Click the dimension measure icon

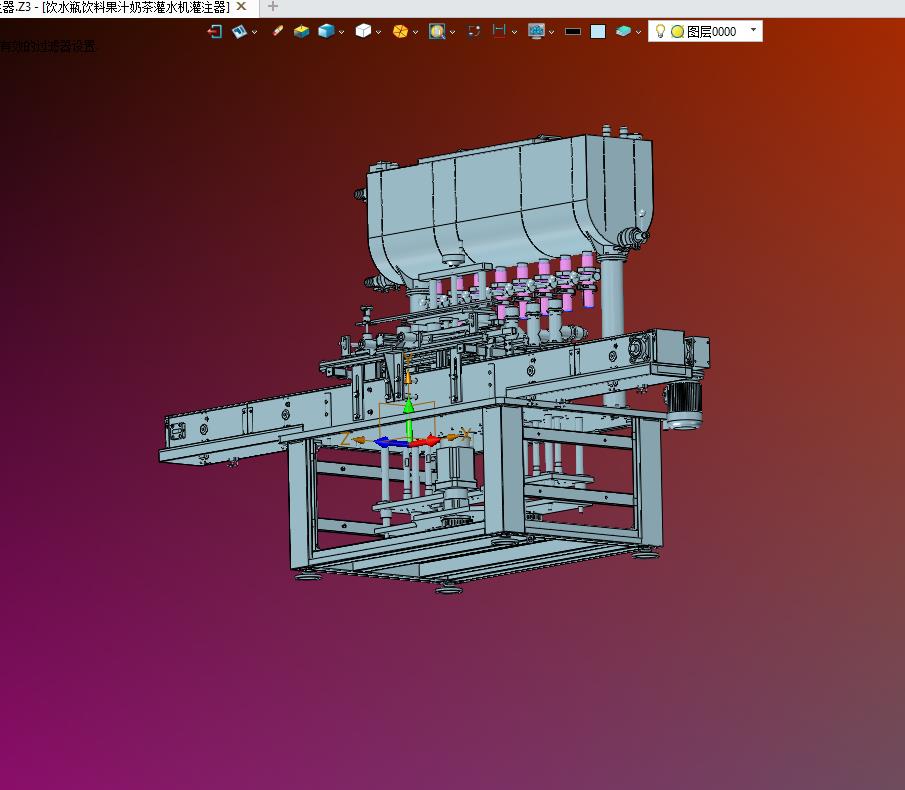(x=499, y=32)
